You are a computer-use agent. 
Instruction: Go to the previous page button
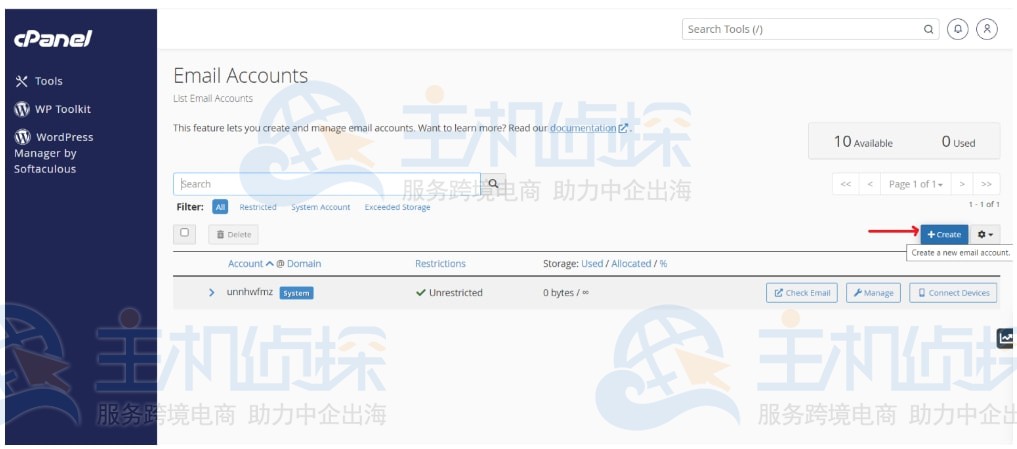tap(870, 184)
